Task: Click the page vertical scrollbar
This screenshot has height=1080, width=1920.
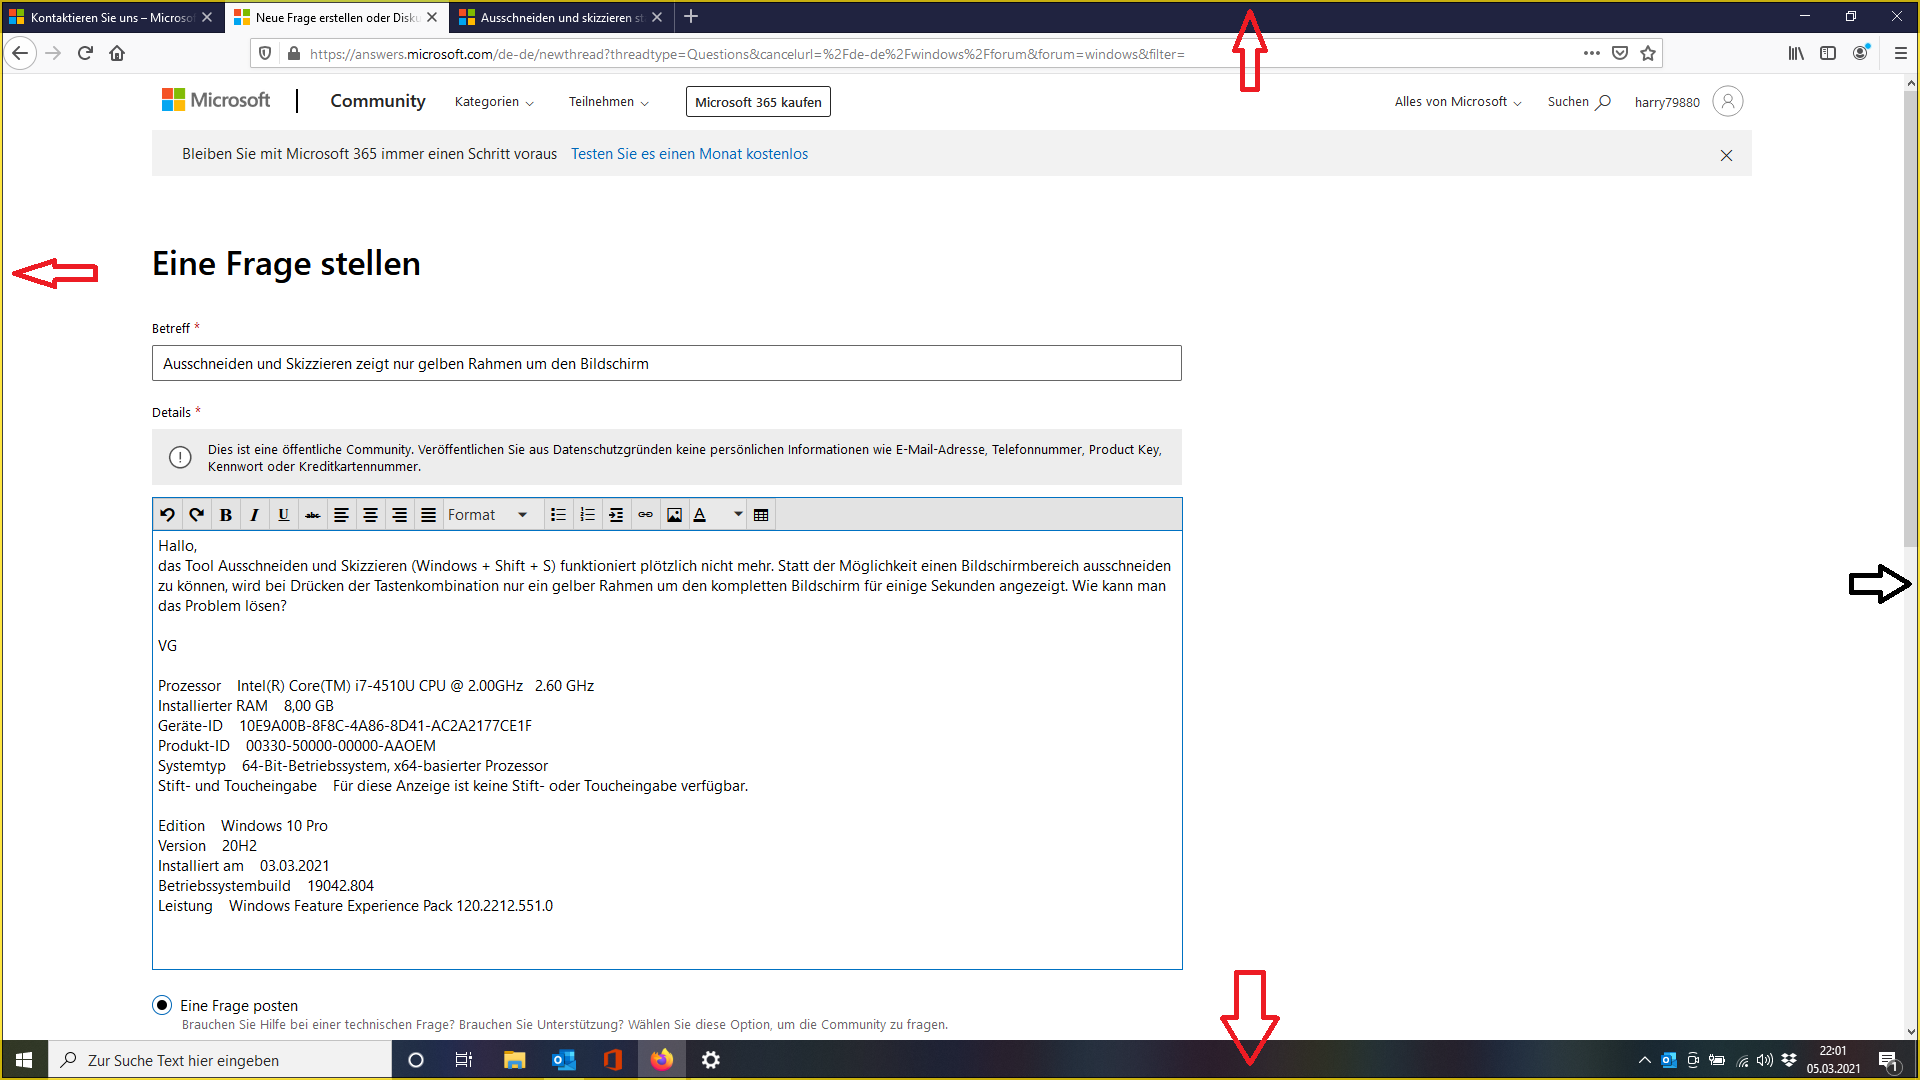Action: pyautogui.click(x=1910, y=320)
